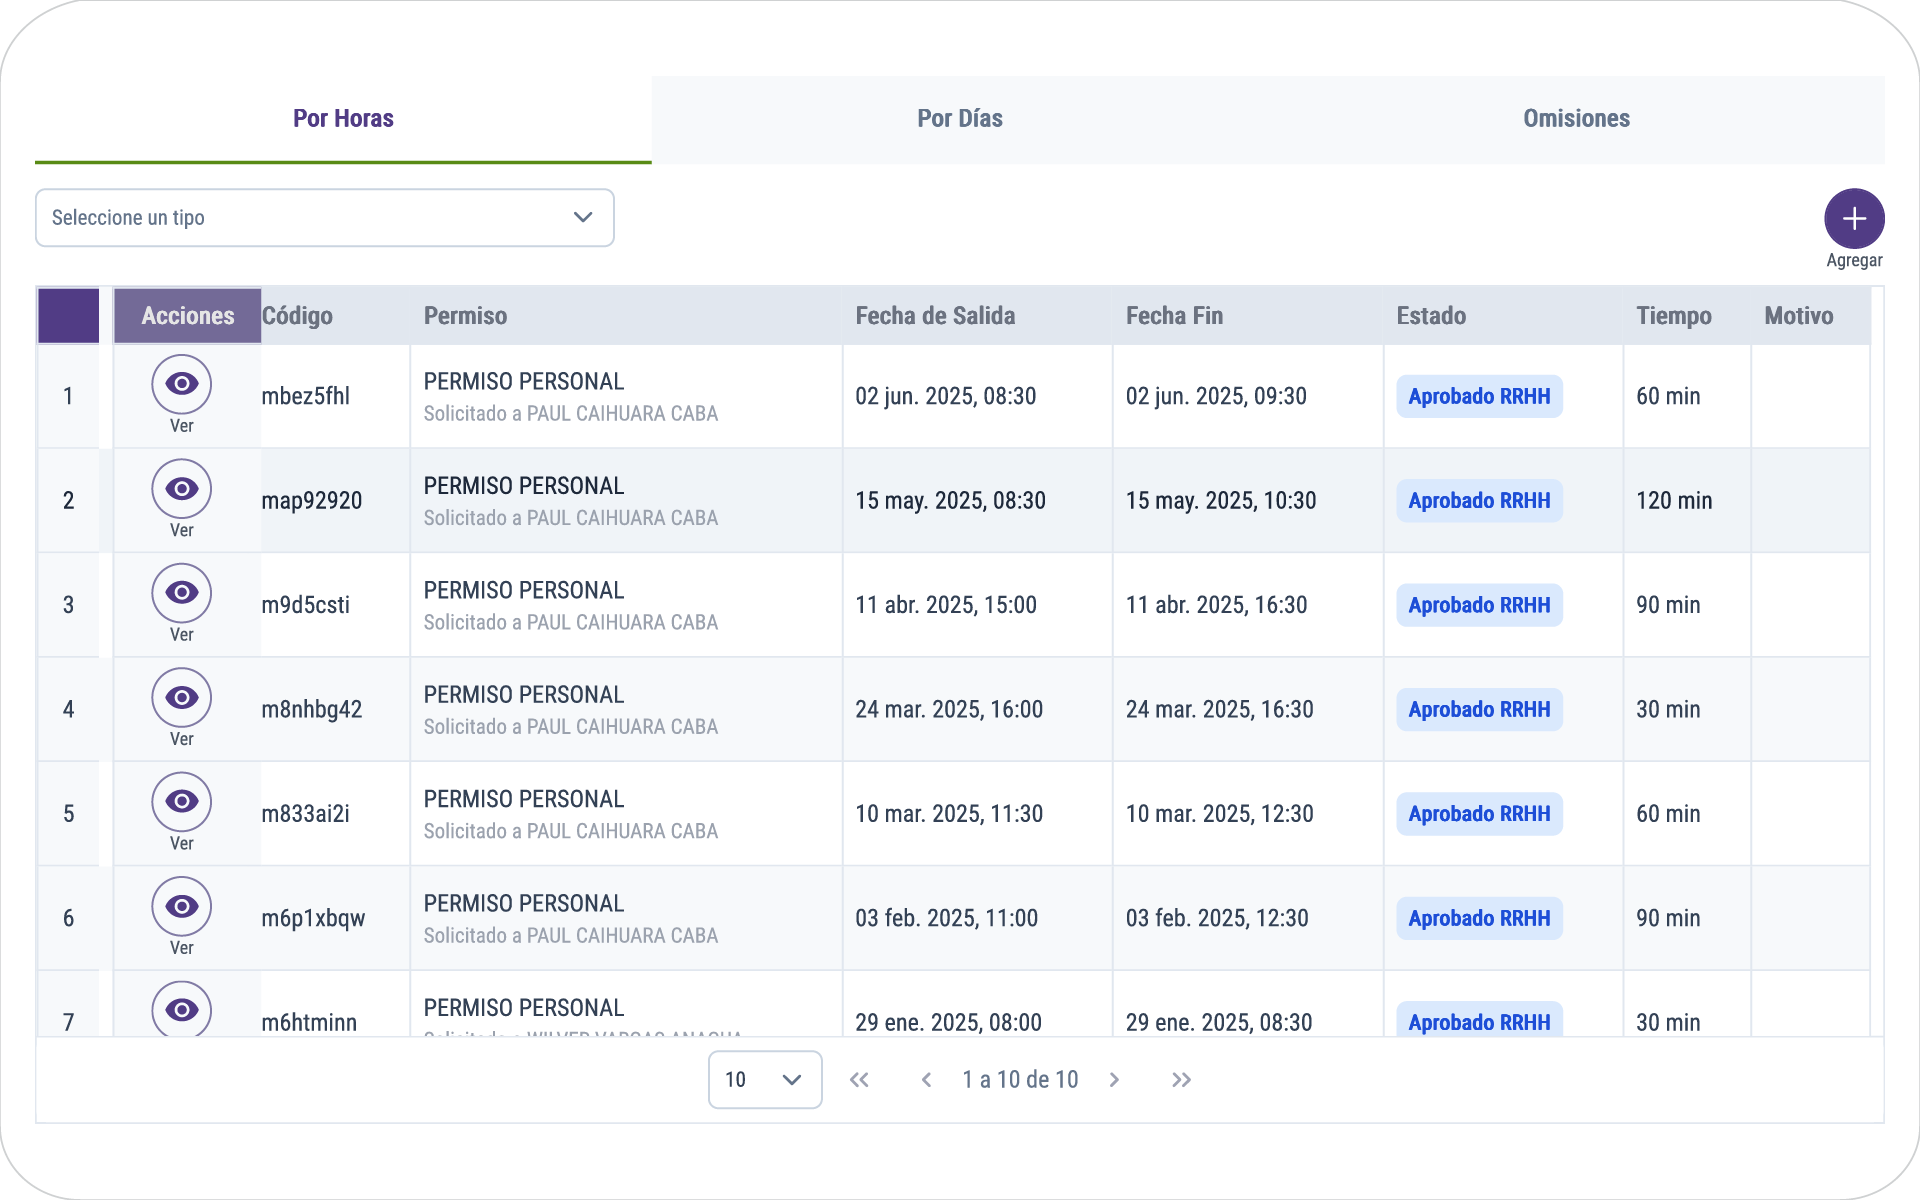Open the Ver eye icon for m9d5csti

181,593
